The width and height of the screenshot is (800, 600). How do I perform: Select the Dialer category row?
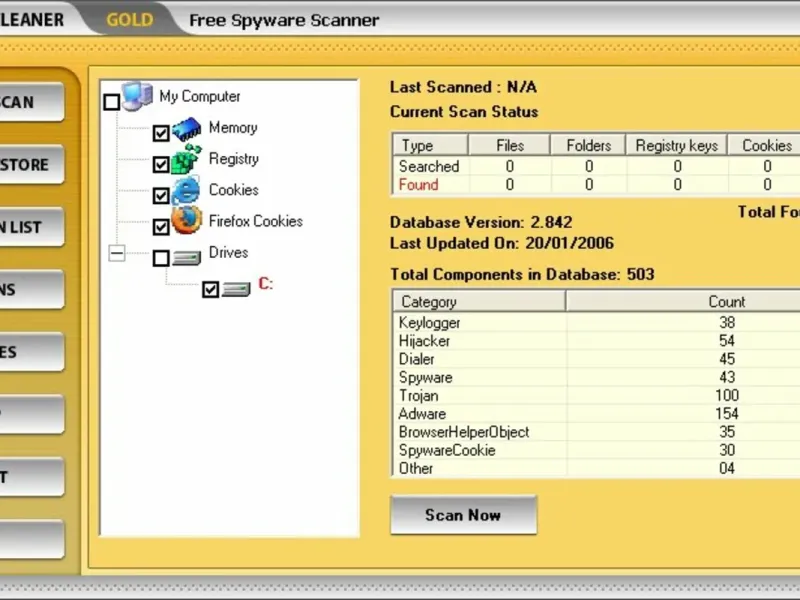point(596,359)
